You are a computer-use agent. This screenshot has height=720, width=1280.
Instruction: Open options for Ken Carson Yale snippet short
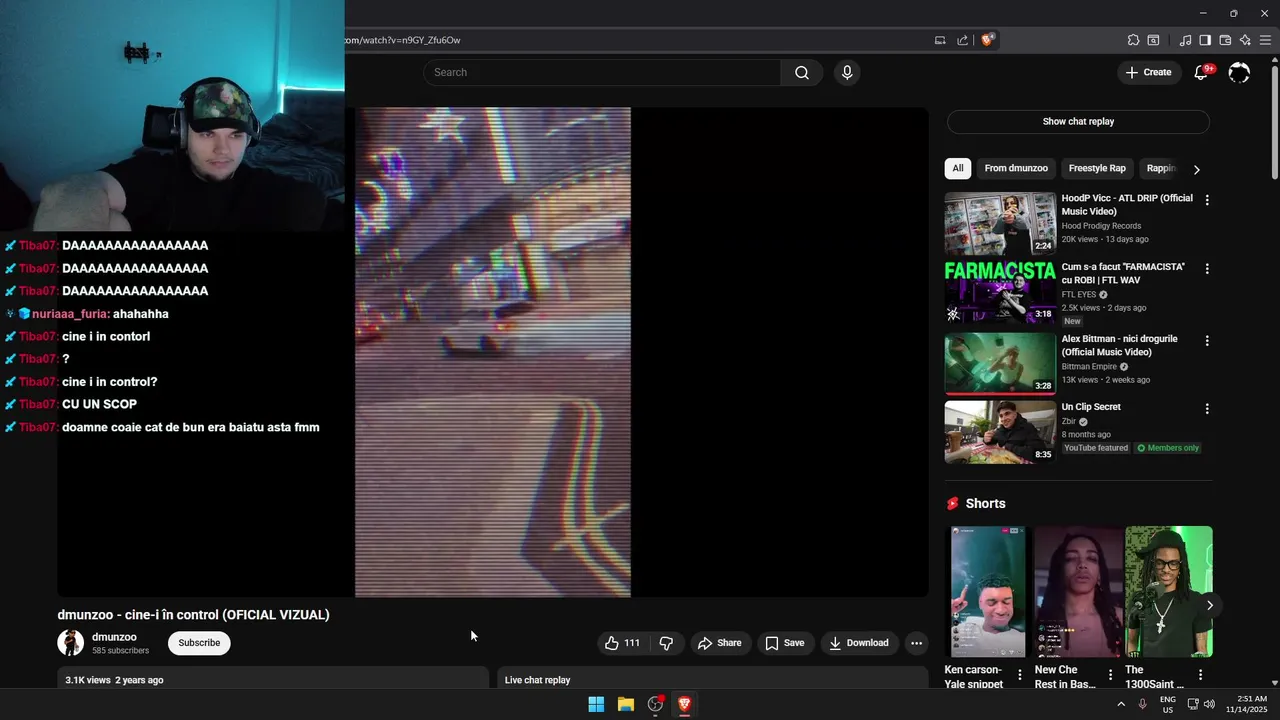point(1019,675)
